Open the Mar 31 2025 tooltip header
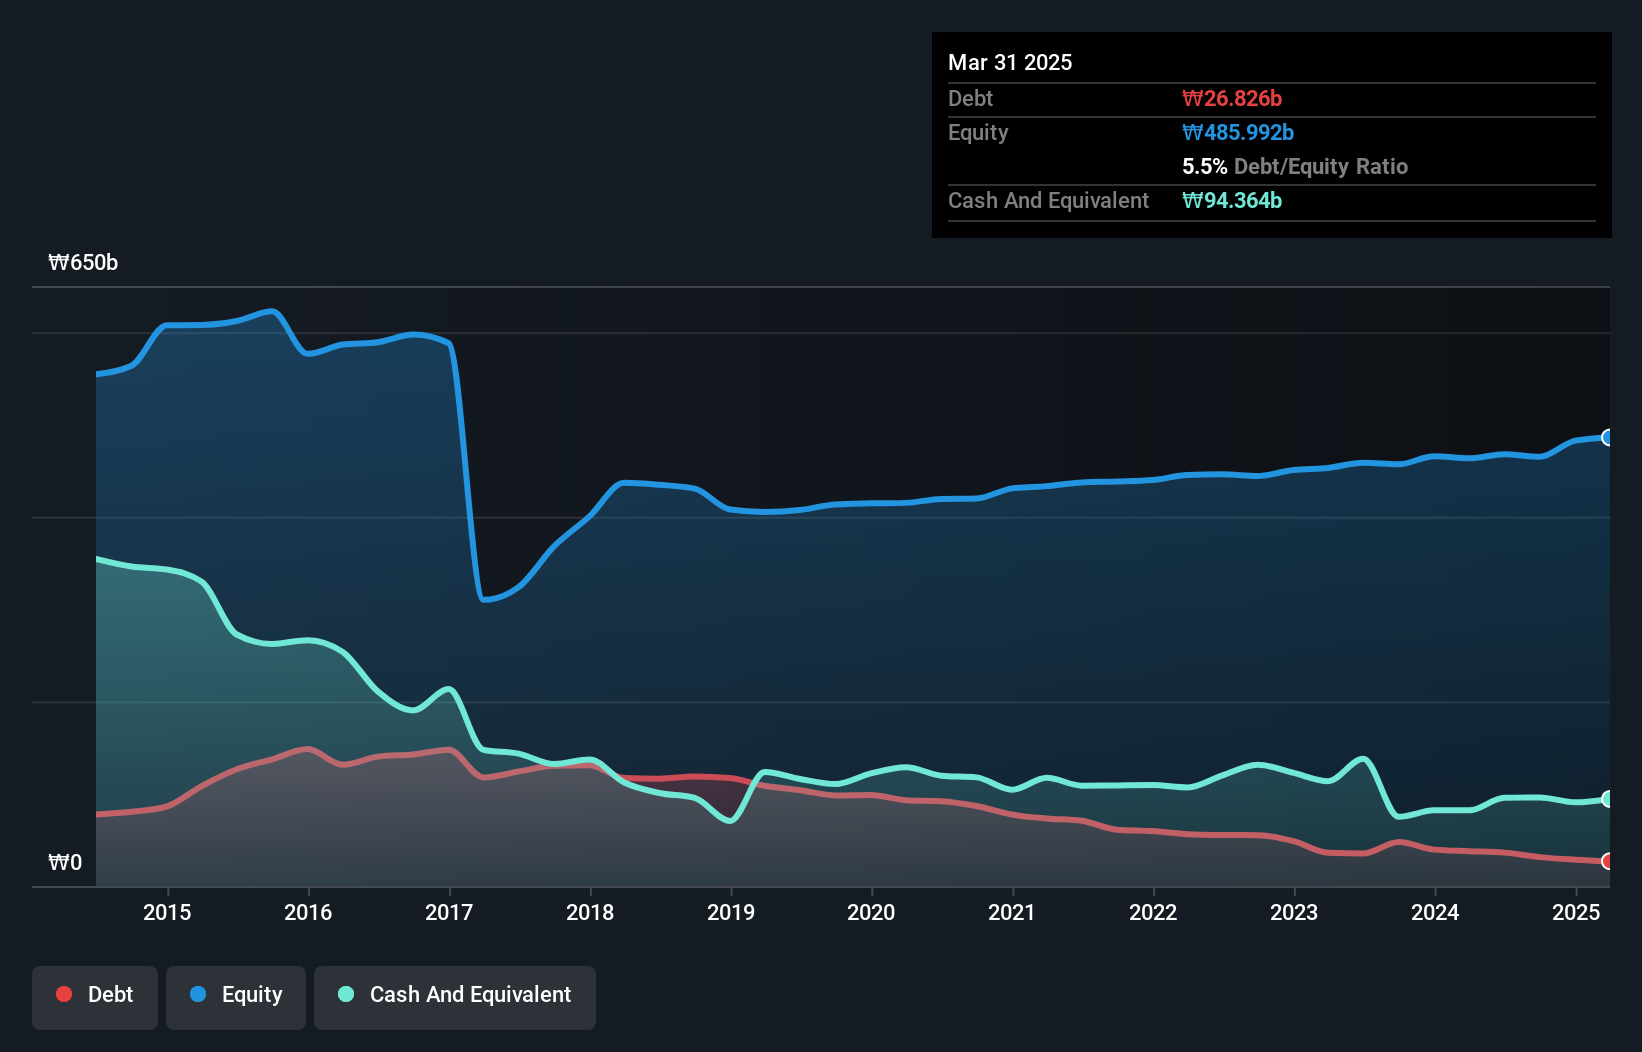The height and width of the screenshot is (1052, 1642). coord(1010,62)
